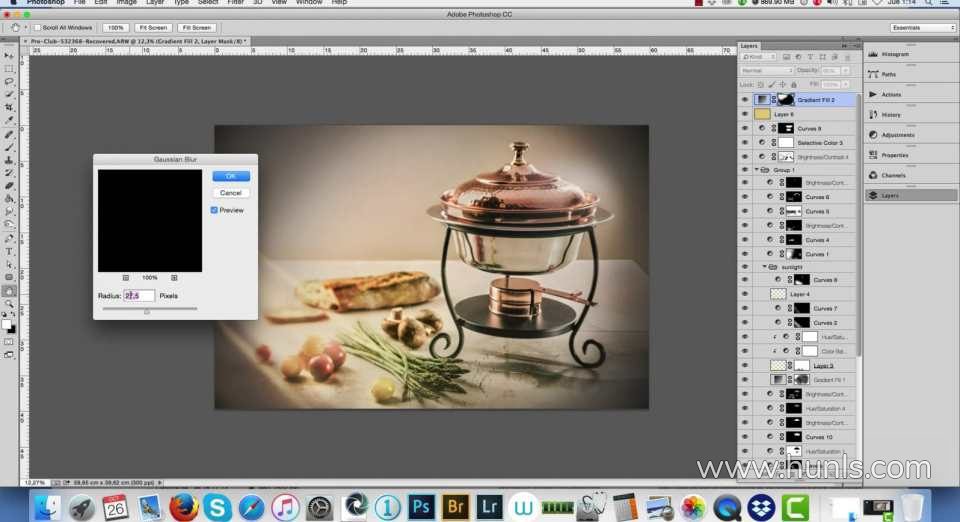Click OK in the Gaussian Blur dialog

pos(231,176)
